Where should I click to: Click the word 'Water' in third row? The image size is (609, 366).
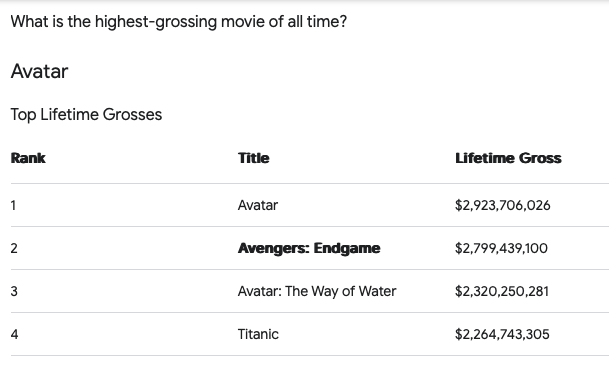[377, 291]
